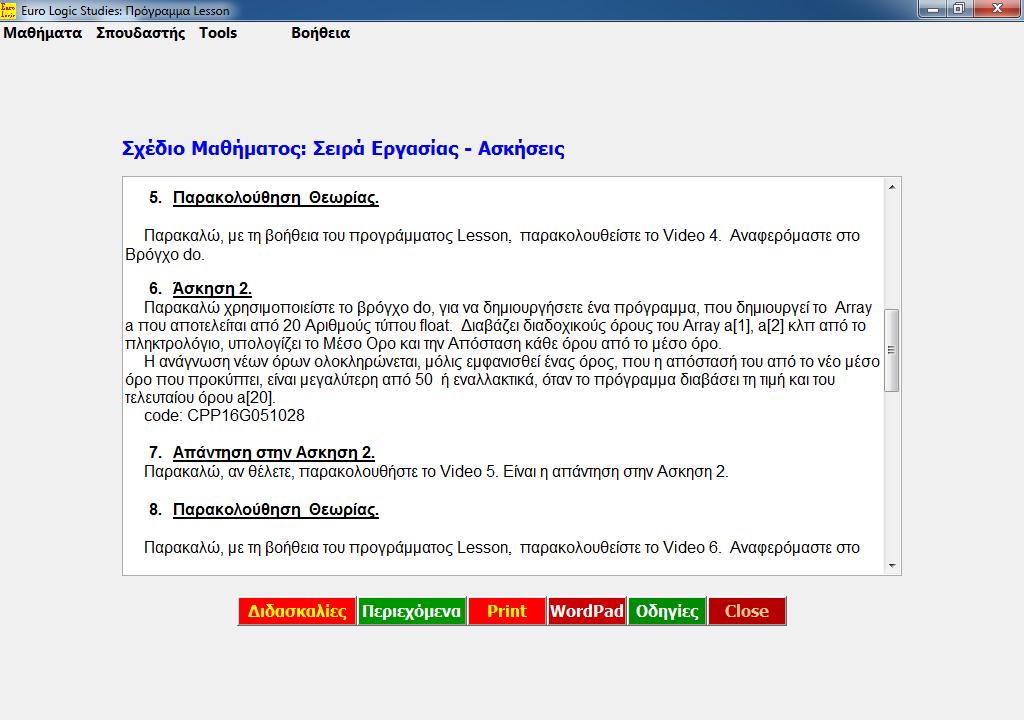The width and height of the screenshot is (1024, 720).
Task: Show the Οδηγίες instructions
Action: (x=667, y=611)
